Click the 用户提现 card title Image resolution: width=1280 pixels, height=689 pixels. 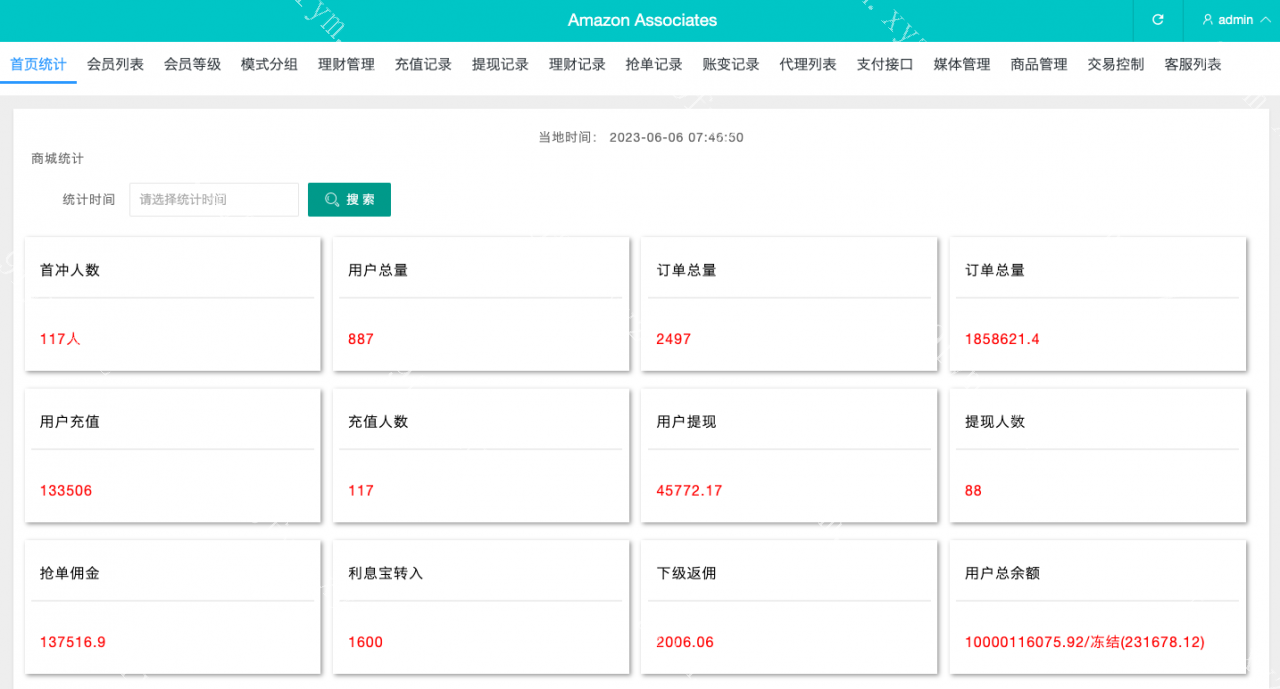pos(686,422)
